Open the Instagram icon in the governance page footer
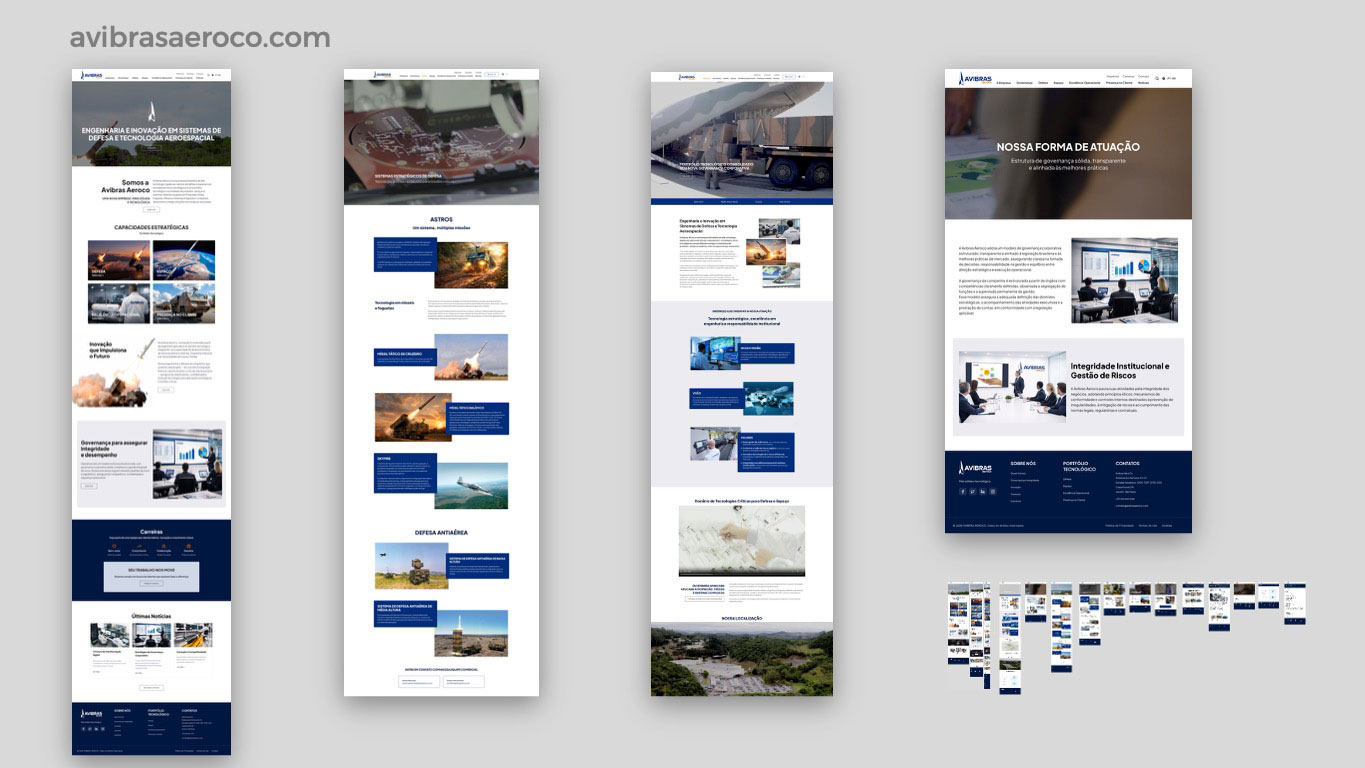This screenshot has width=1365, height=768. tap(993, 492)
